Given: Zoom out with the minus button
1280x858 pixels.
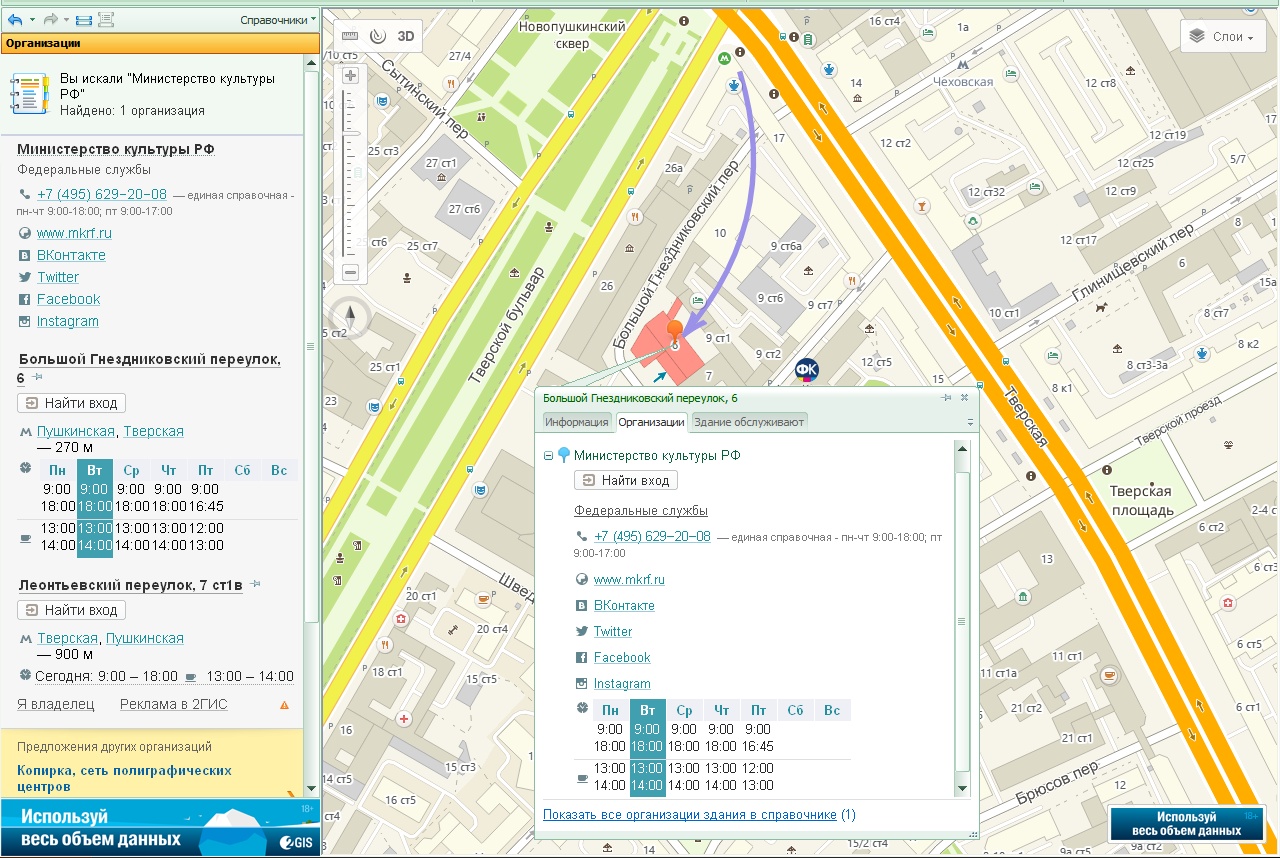Looking at the screenshot, I should tap(350, 272).
